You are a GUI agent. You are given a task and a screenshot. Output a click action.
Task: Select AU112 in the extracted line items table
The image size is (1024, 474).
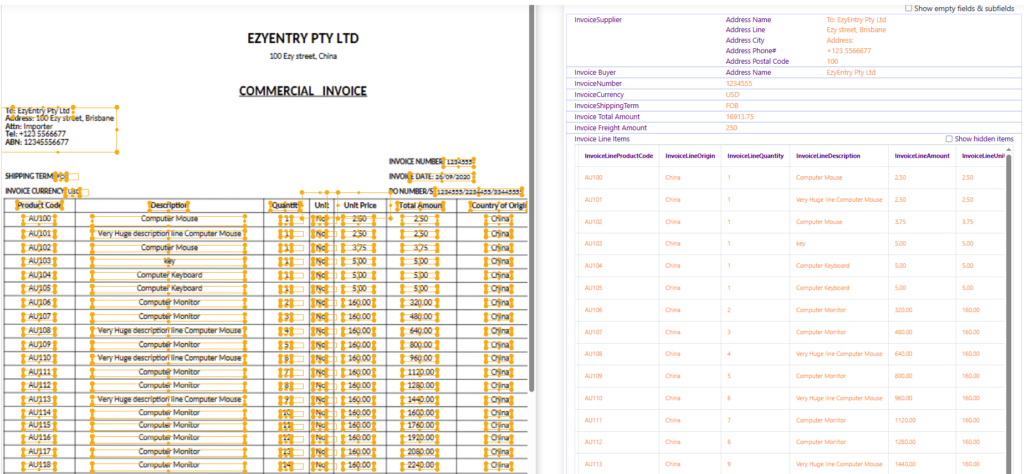click(x=593, y=443)
